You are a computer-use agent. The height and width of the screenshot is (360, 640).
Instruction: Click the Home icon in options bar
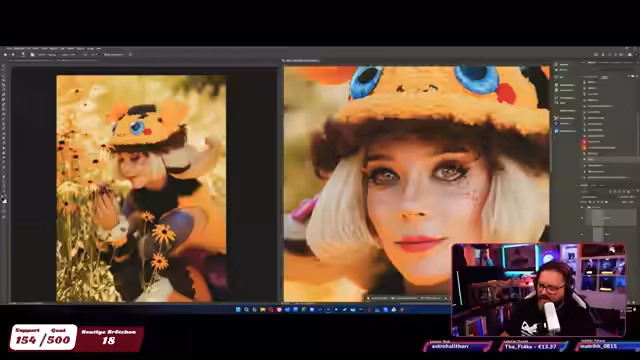coord(6,54)
